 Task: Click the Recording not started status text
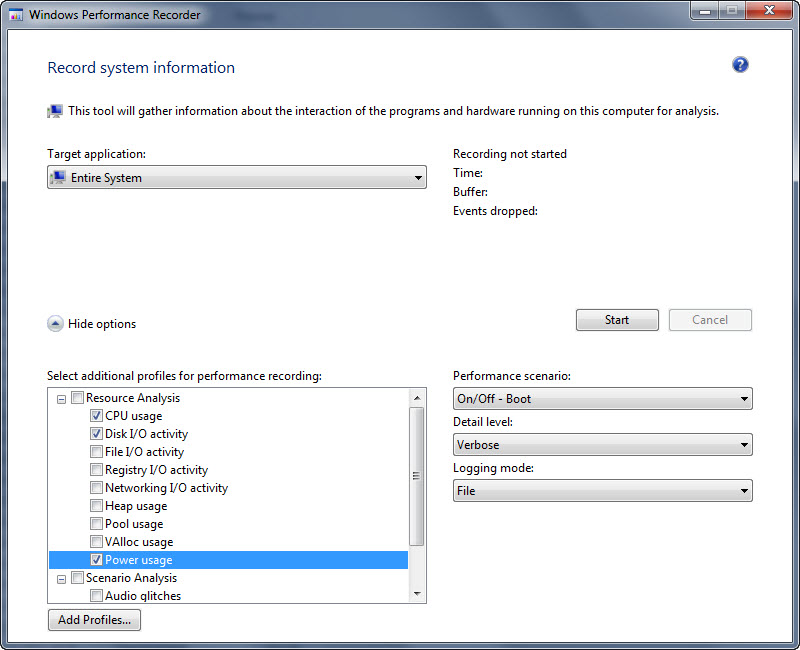pyautogui.click(x=510, y=154)
